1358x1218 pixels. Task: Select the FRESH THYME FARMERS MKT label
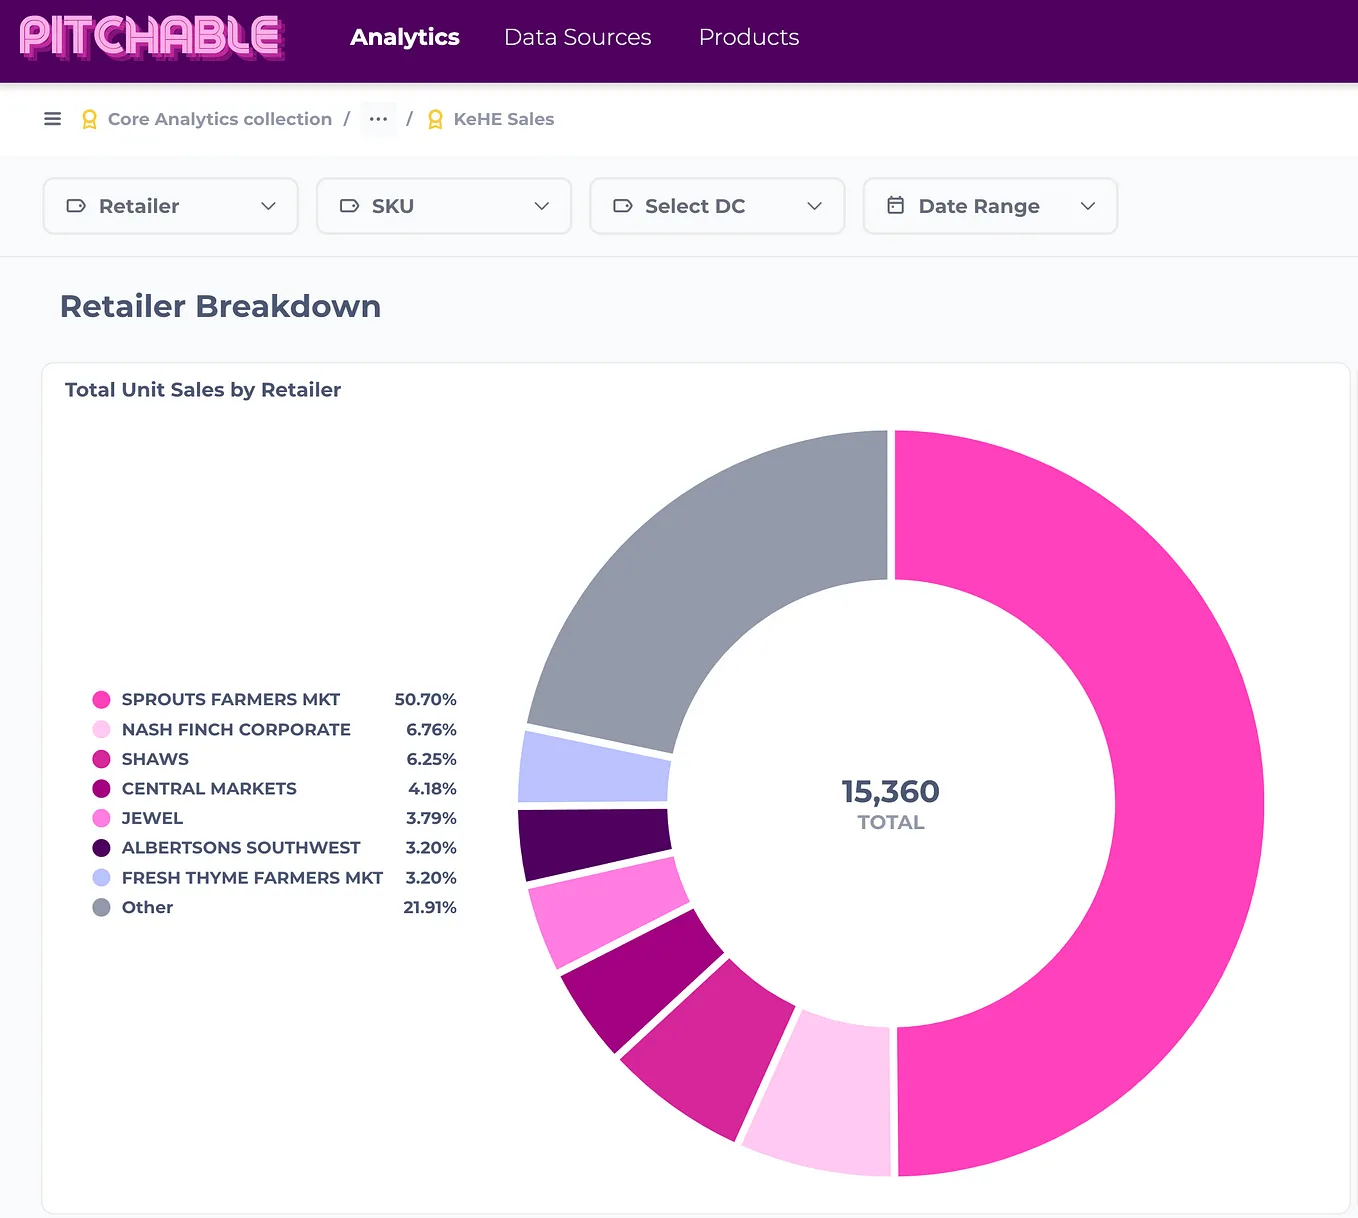coord(252,878)
